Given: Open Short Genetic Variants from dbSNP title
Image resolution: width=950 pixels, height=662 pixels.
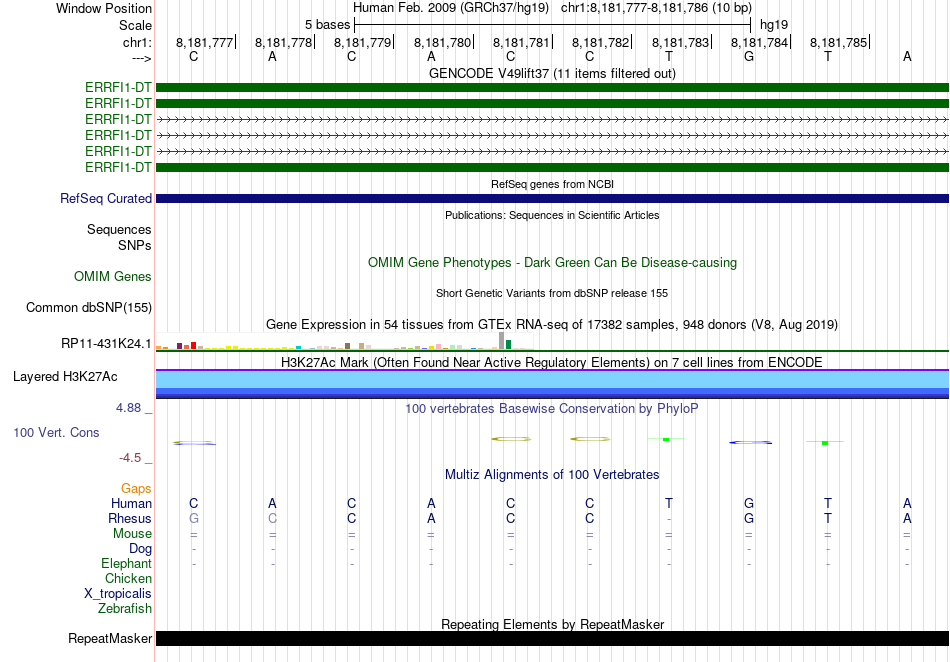Looking at the screenshot, I should coord(552,293).
